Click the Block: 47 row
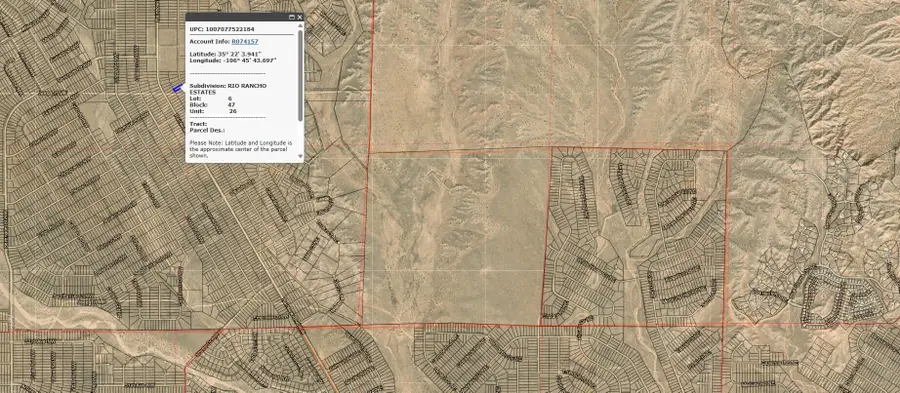Viewport: 900px width, 393px height. [212, 105]
